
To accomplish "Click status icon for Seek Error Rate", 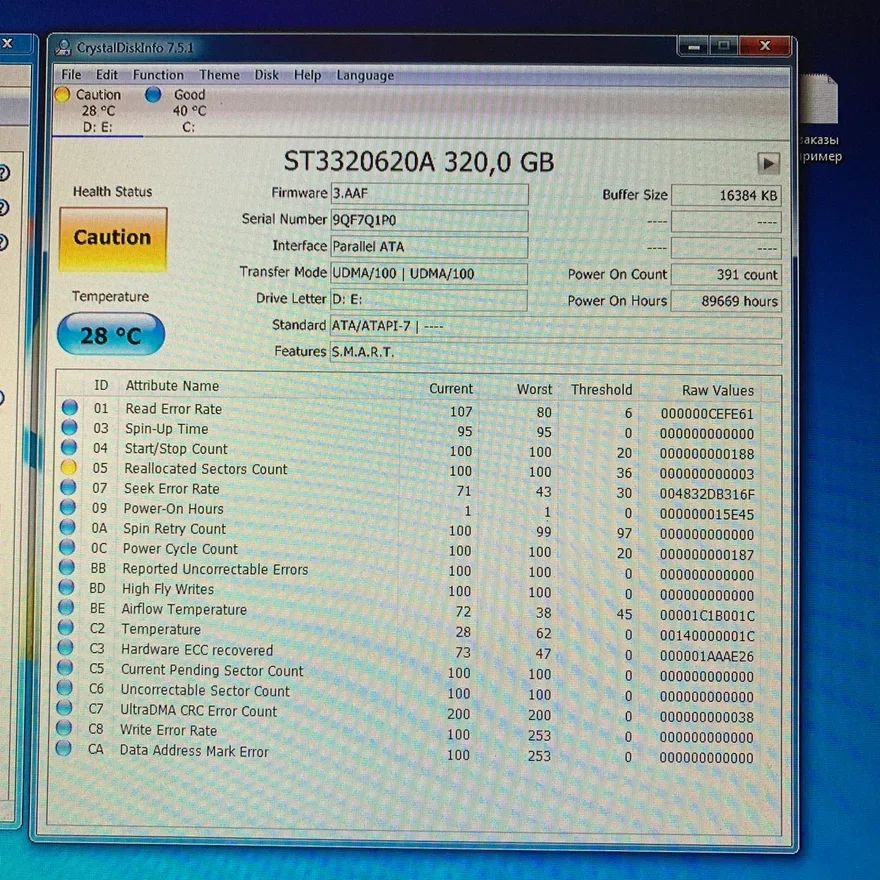I will [68, 487].
